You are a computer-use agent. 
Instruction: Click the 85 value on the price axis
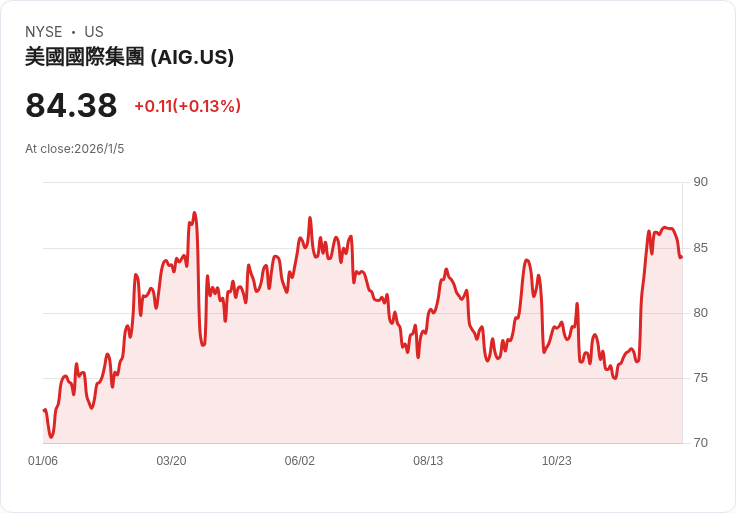click(700, 247)
